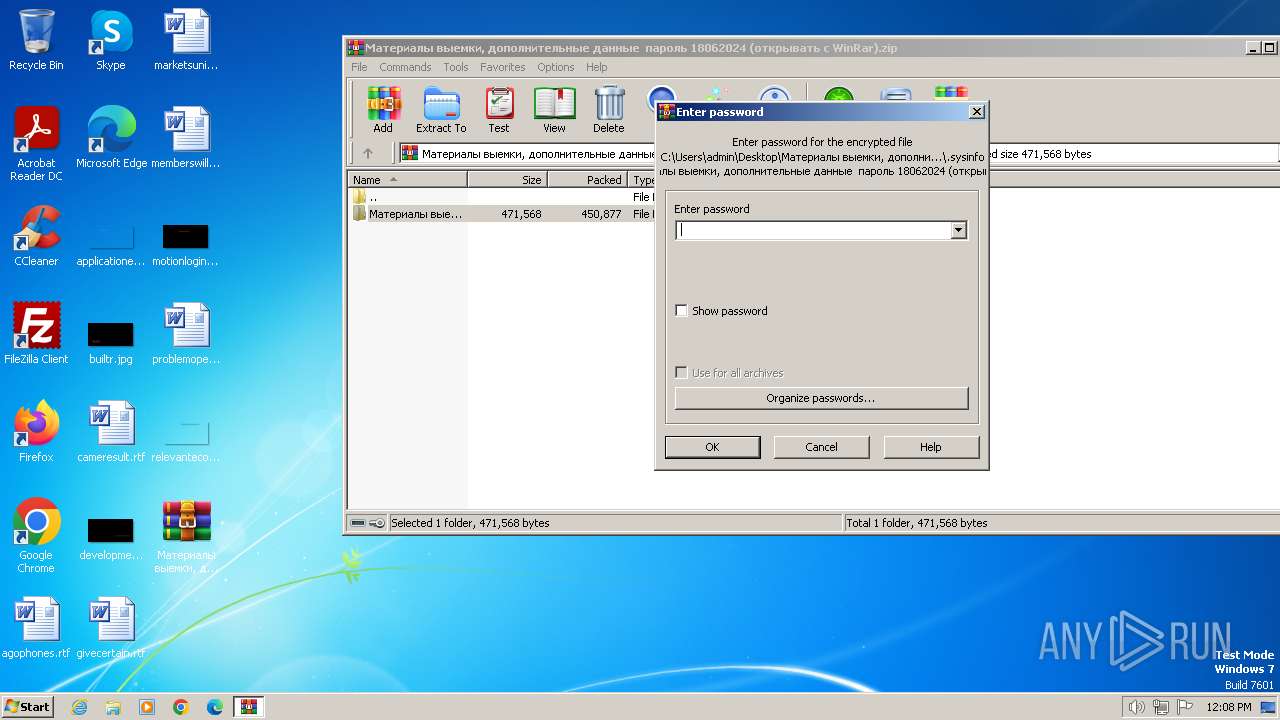Click the View toolbar icon
The height and width of the screenshot is (720, 1280).
[x=554, y=109]
